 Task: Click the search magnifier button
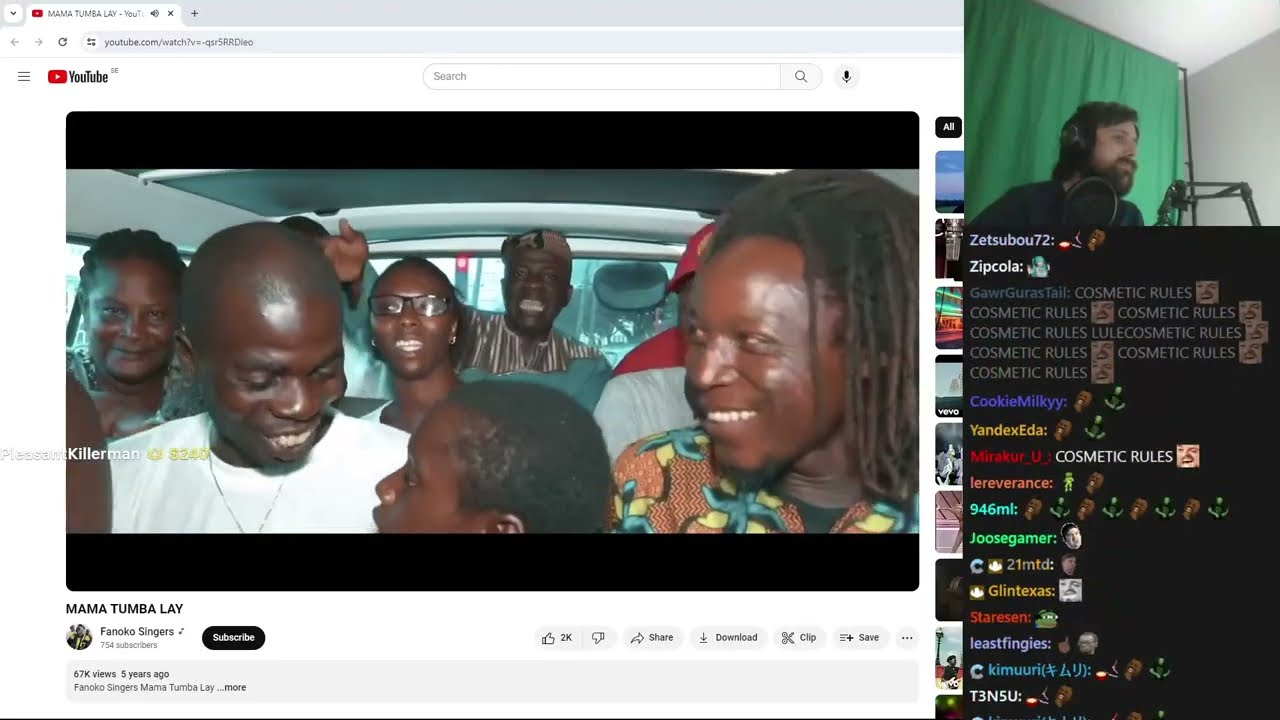click(x=801, y=77)
